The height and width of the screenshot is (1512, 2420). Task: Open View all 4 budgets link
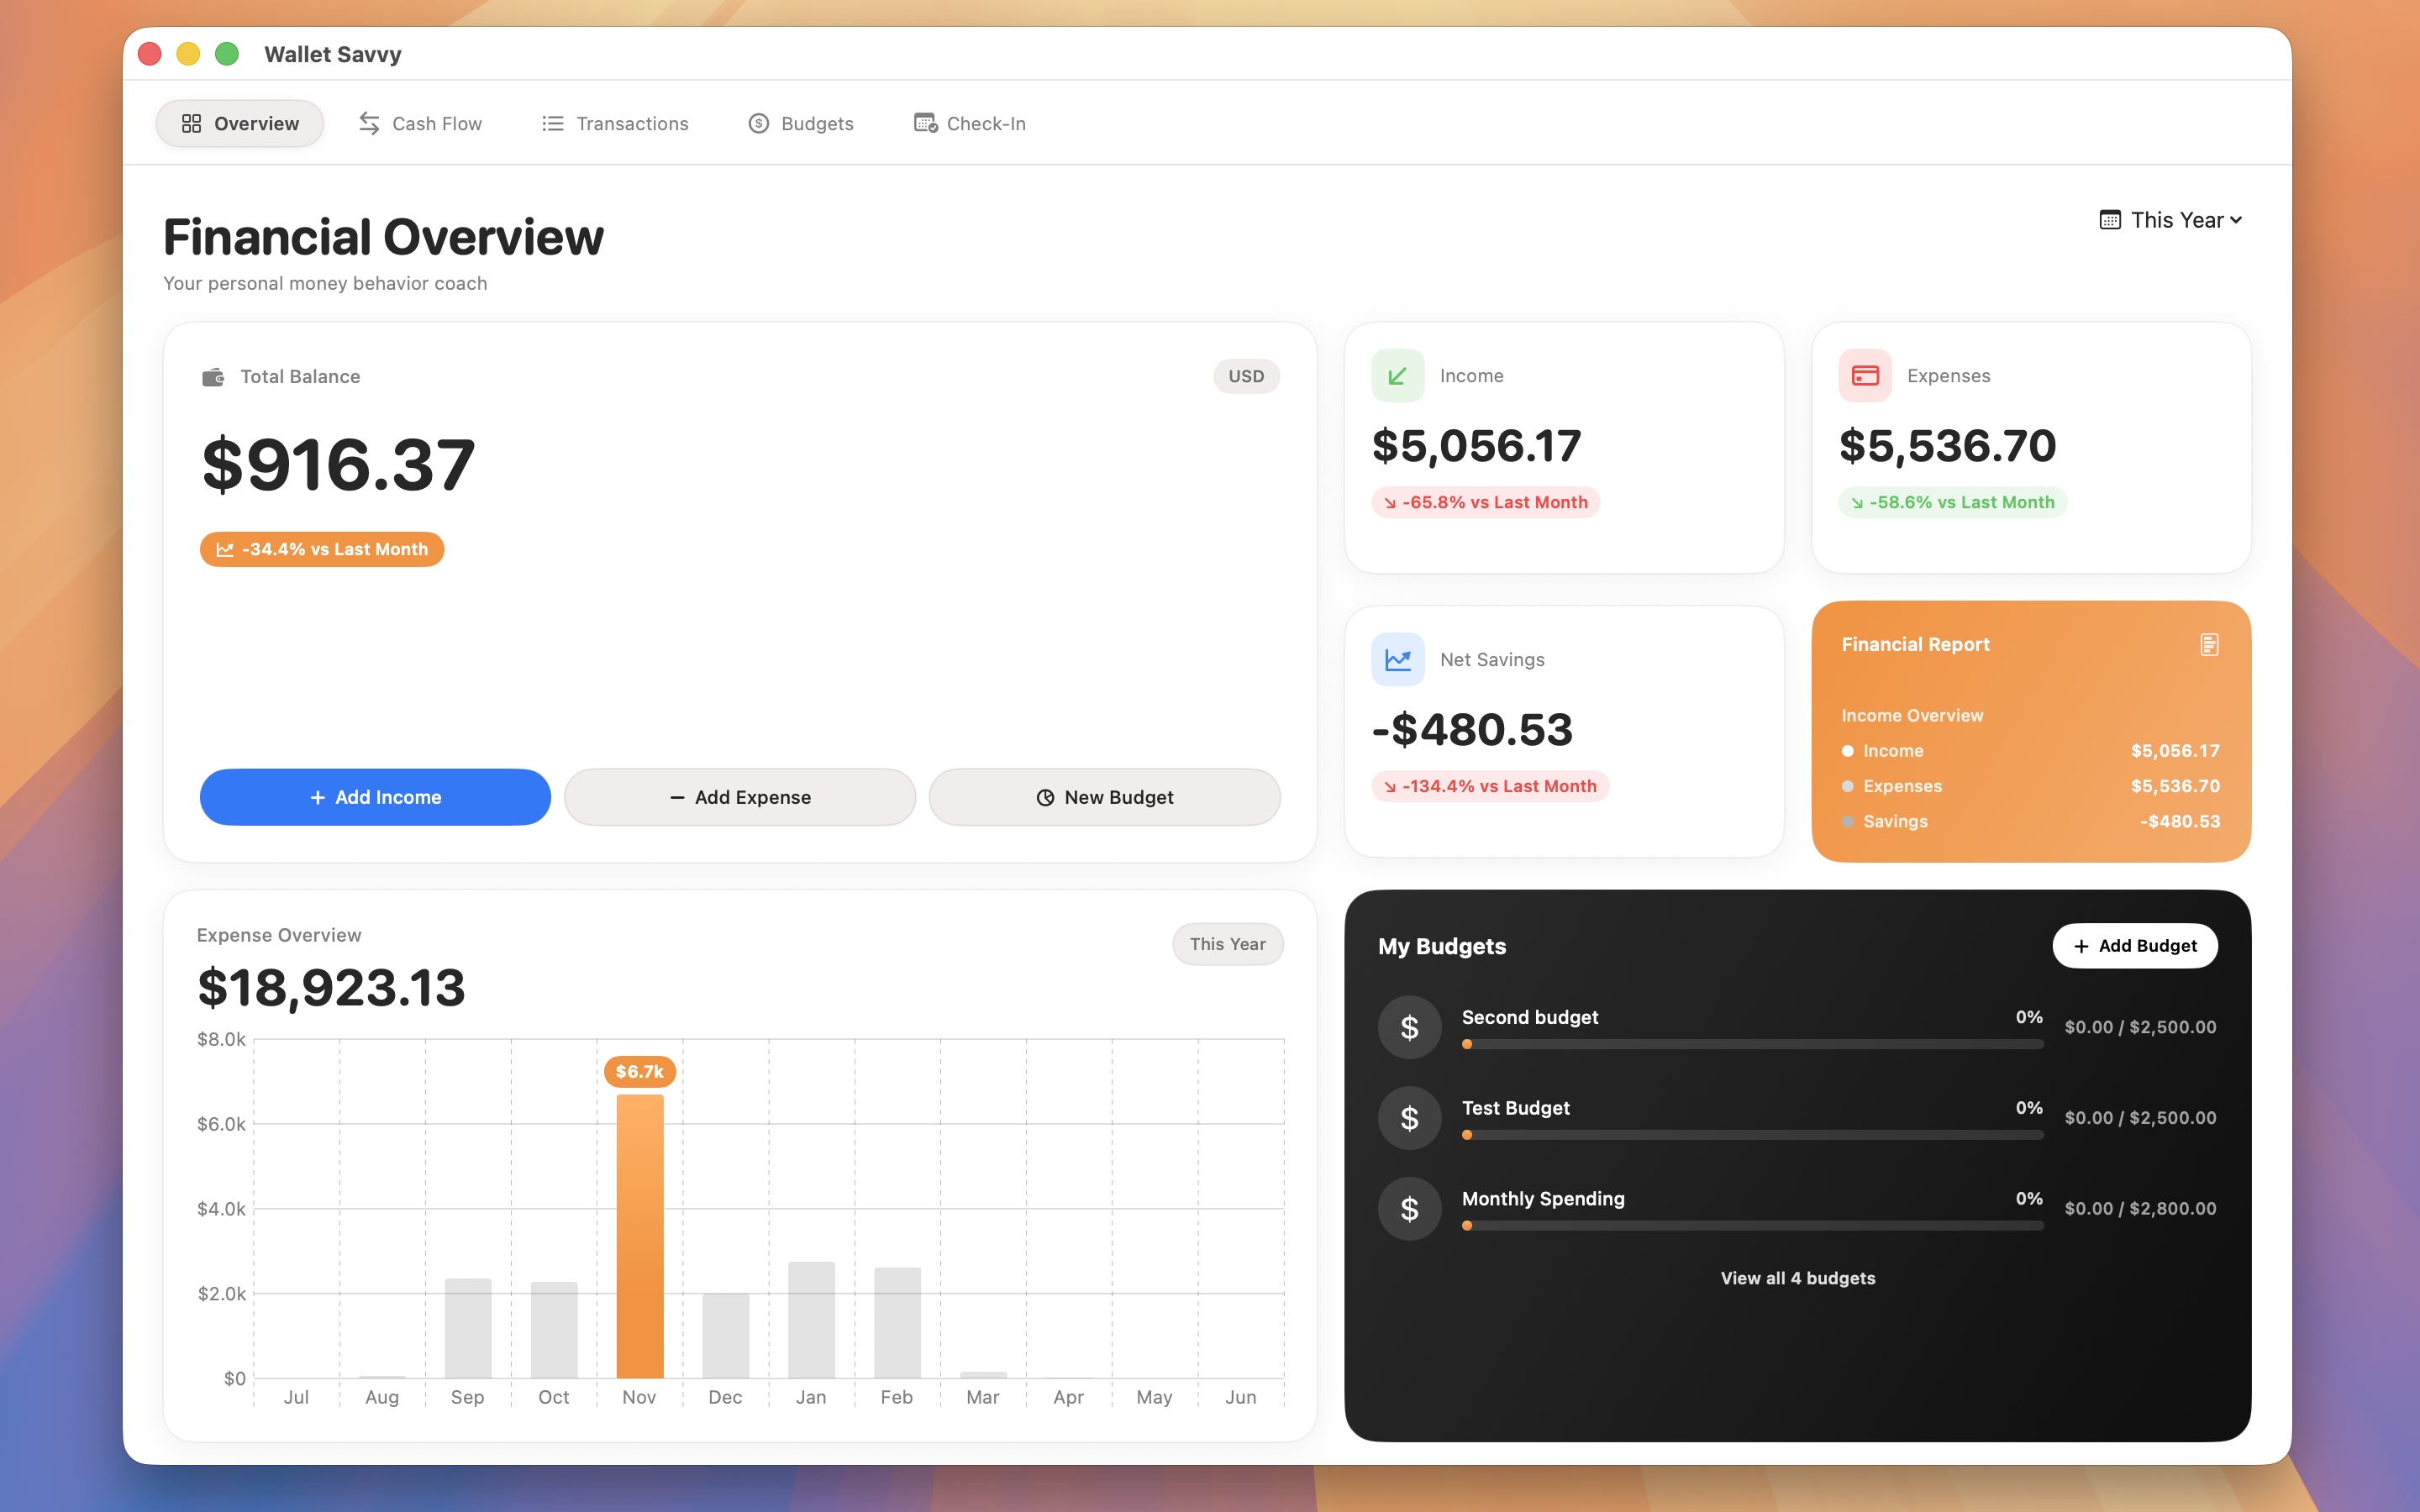click(x=1797, y=1278)
